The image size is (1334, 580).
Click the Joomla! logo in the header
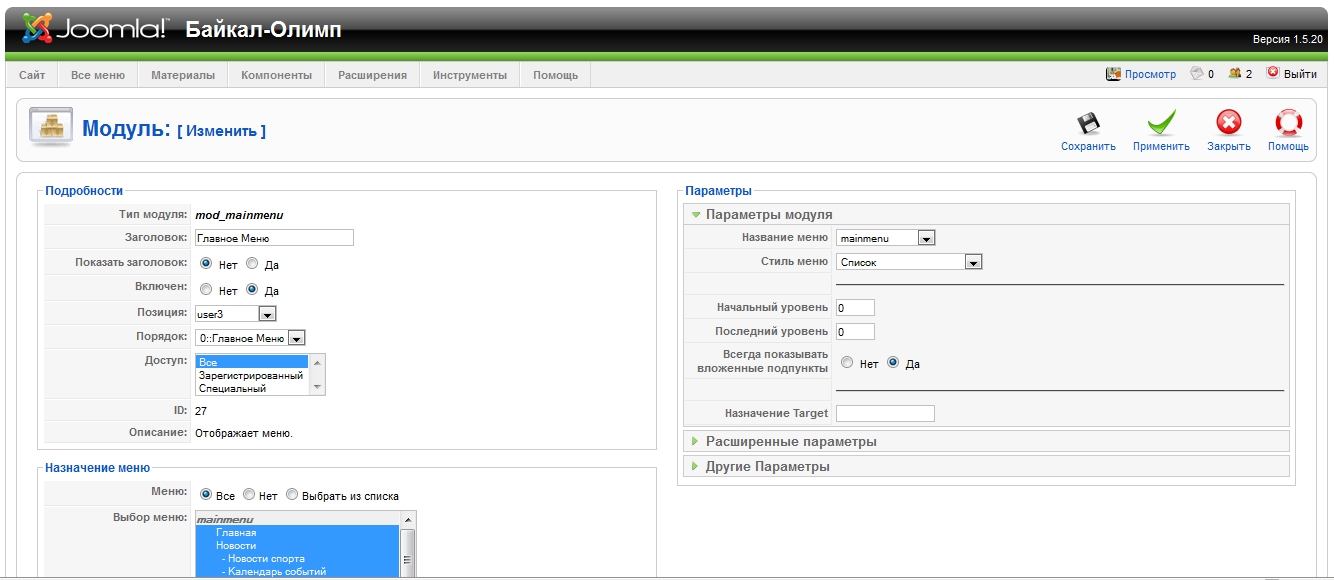pyautogui.click(x=95, y=30)
